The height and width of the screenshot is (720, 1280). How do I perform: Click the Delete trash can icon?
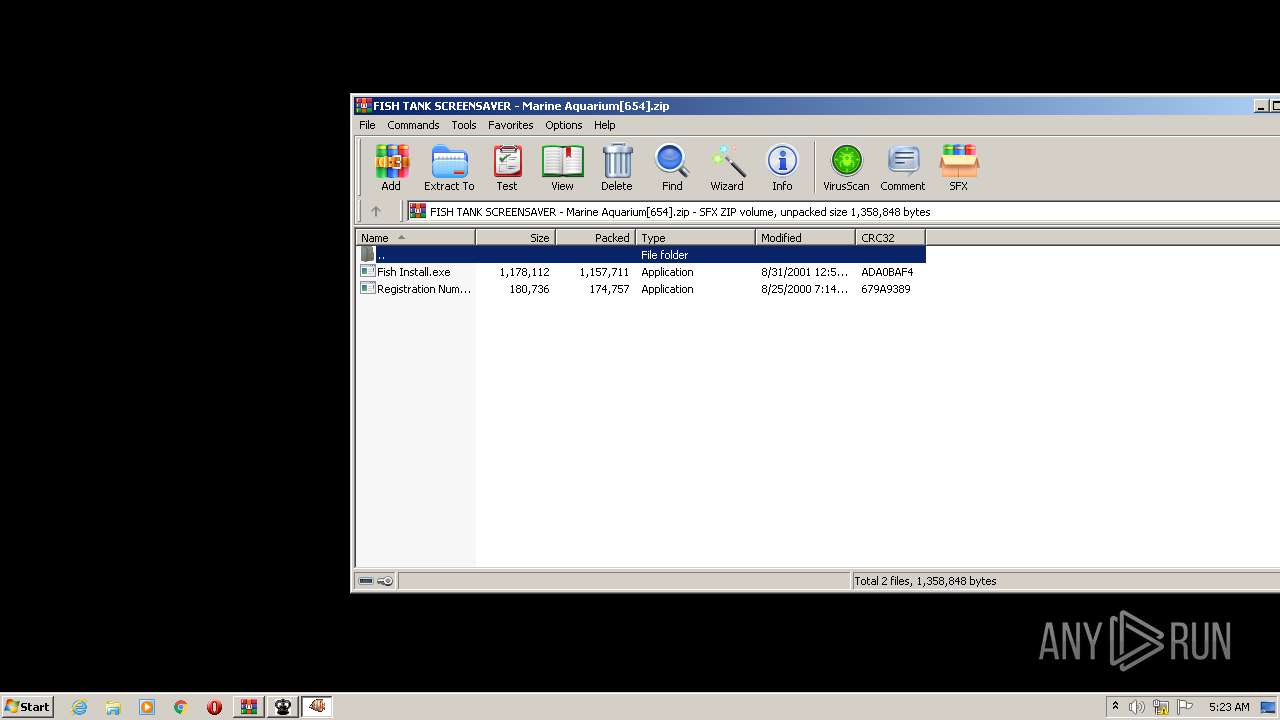(617, 167)
